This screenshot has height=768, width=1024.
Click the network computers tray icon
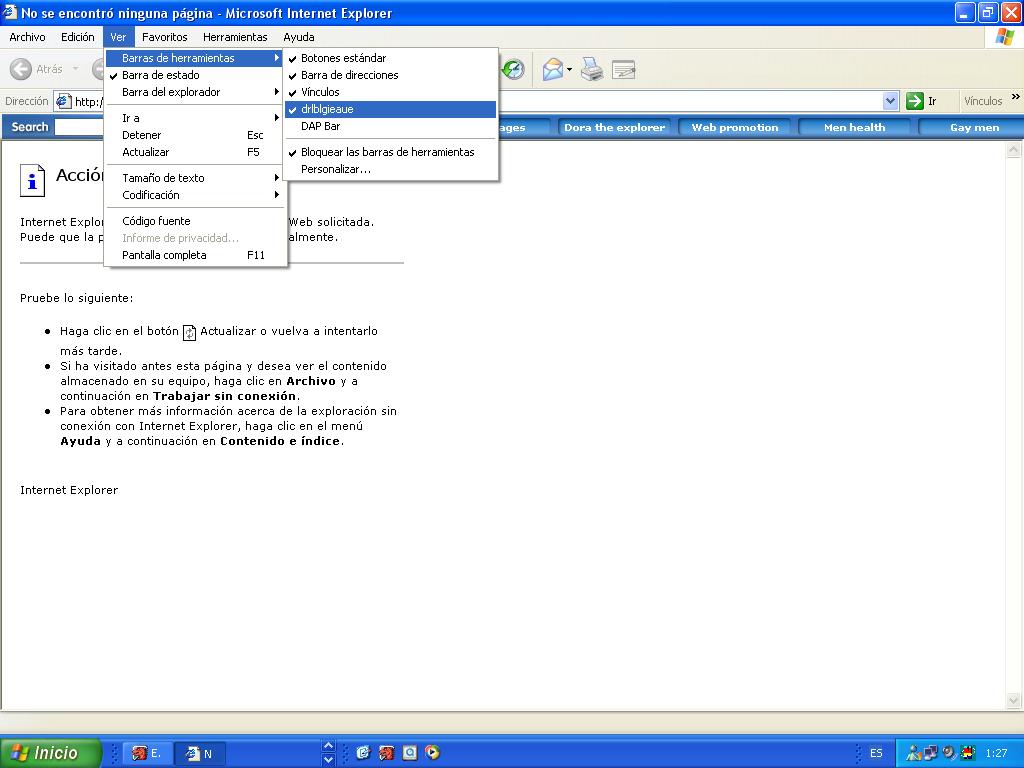931,753
